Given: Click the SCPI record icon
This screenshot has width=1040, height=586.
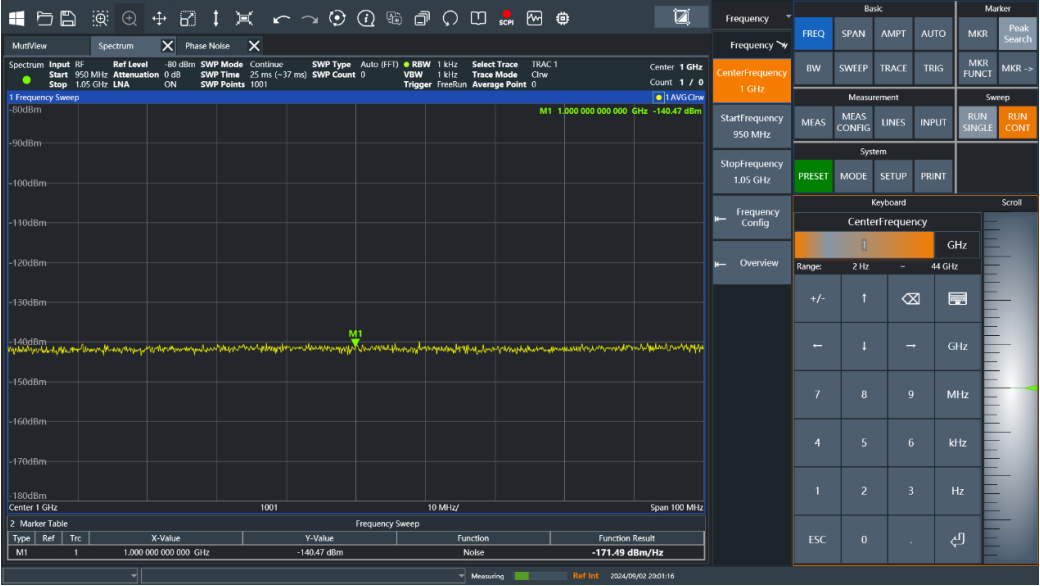Looking at the screenshot, I should click(x=506, y=19).
